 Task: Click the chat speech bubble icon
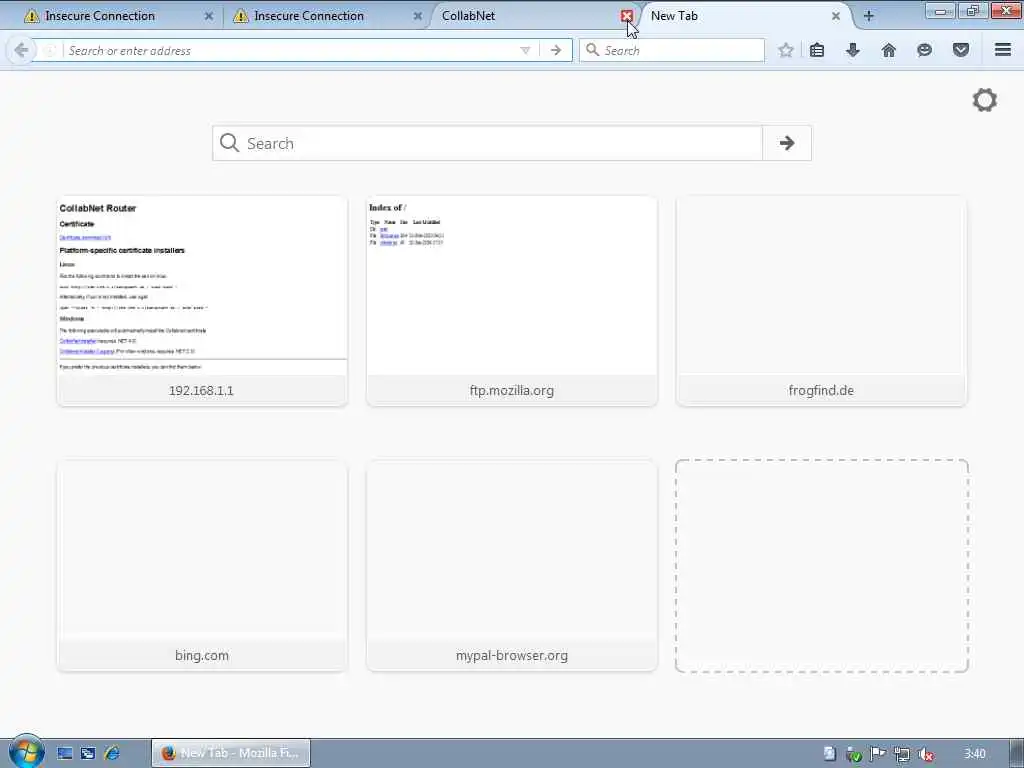click(x=924, y=50)
